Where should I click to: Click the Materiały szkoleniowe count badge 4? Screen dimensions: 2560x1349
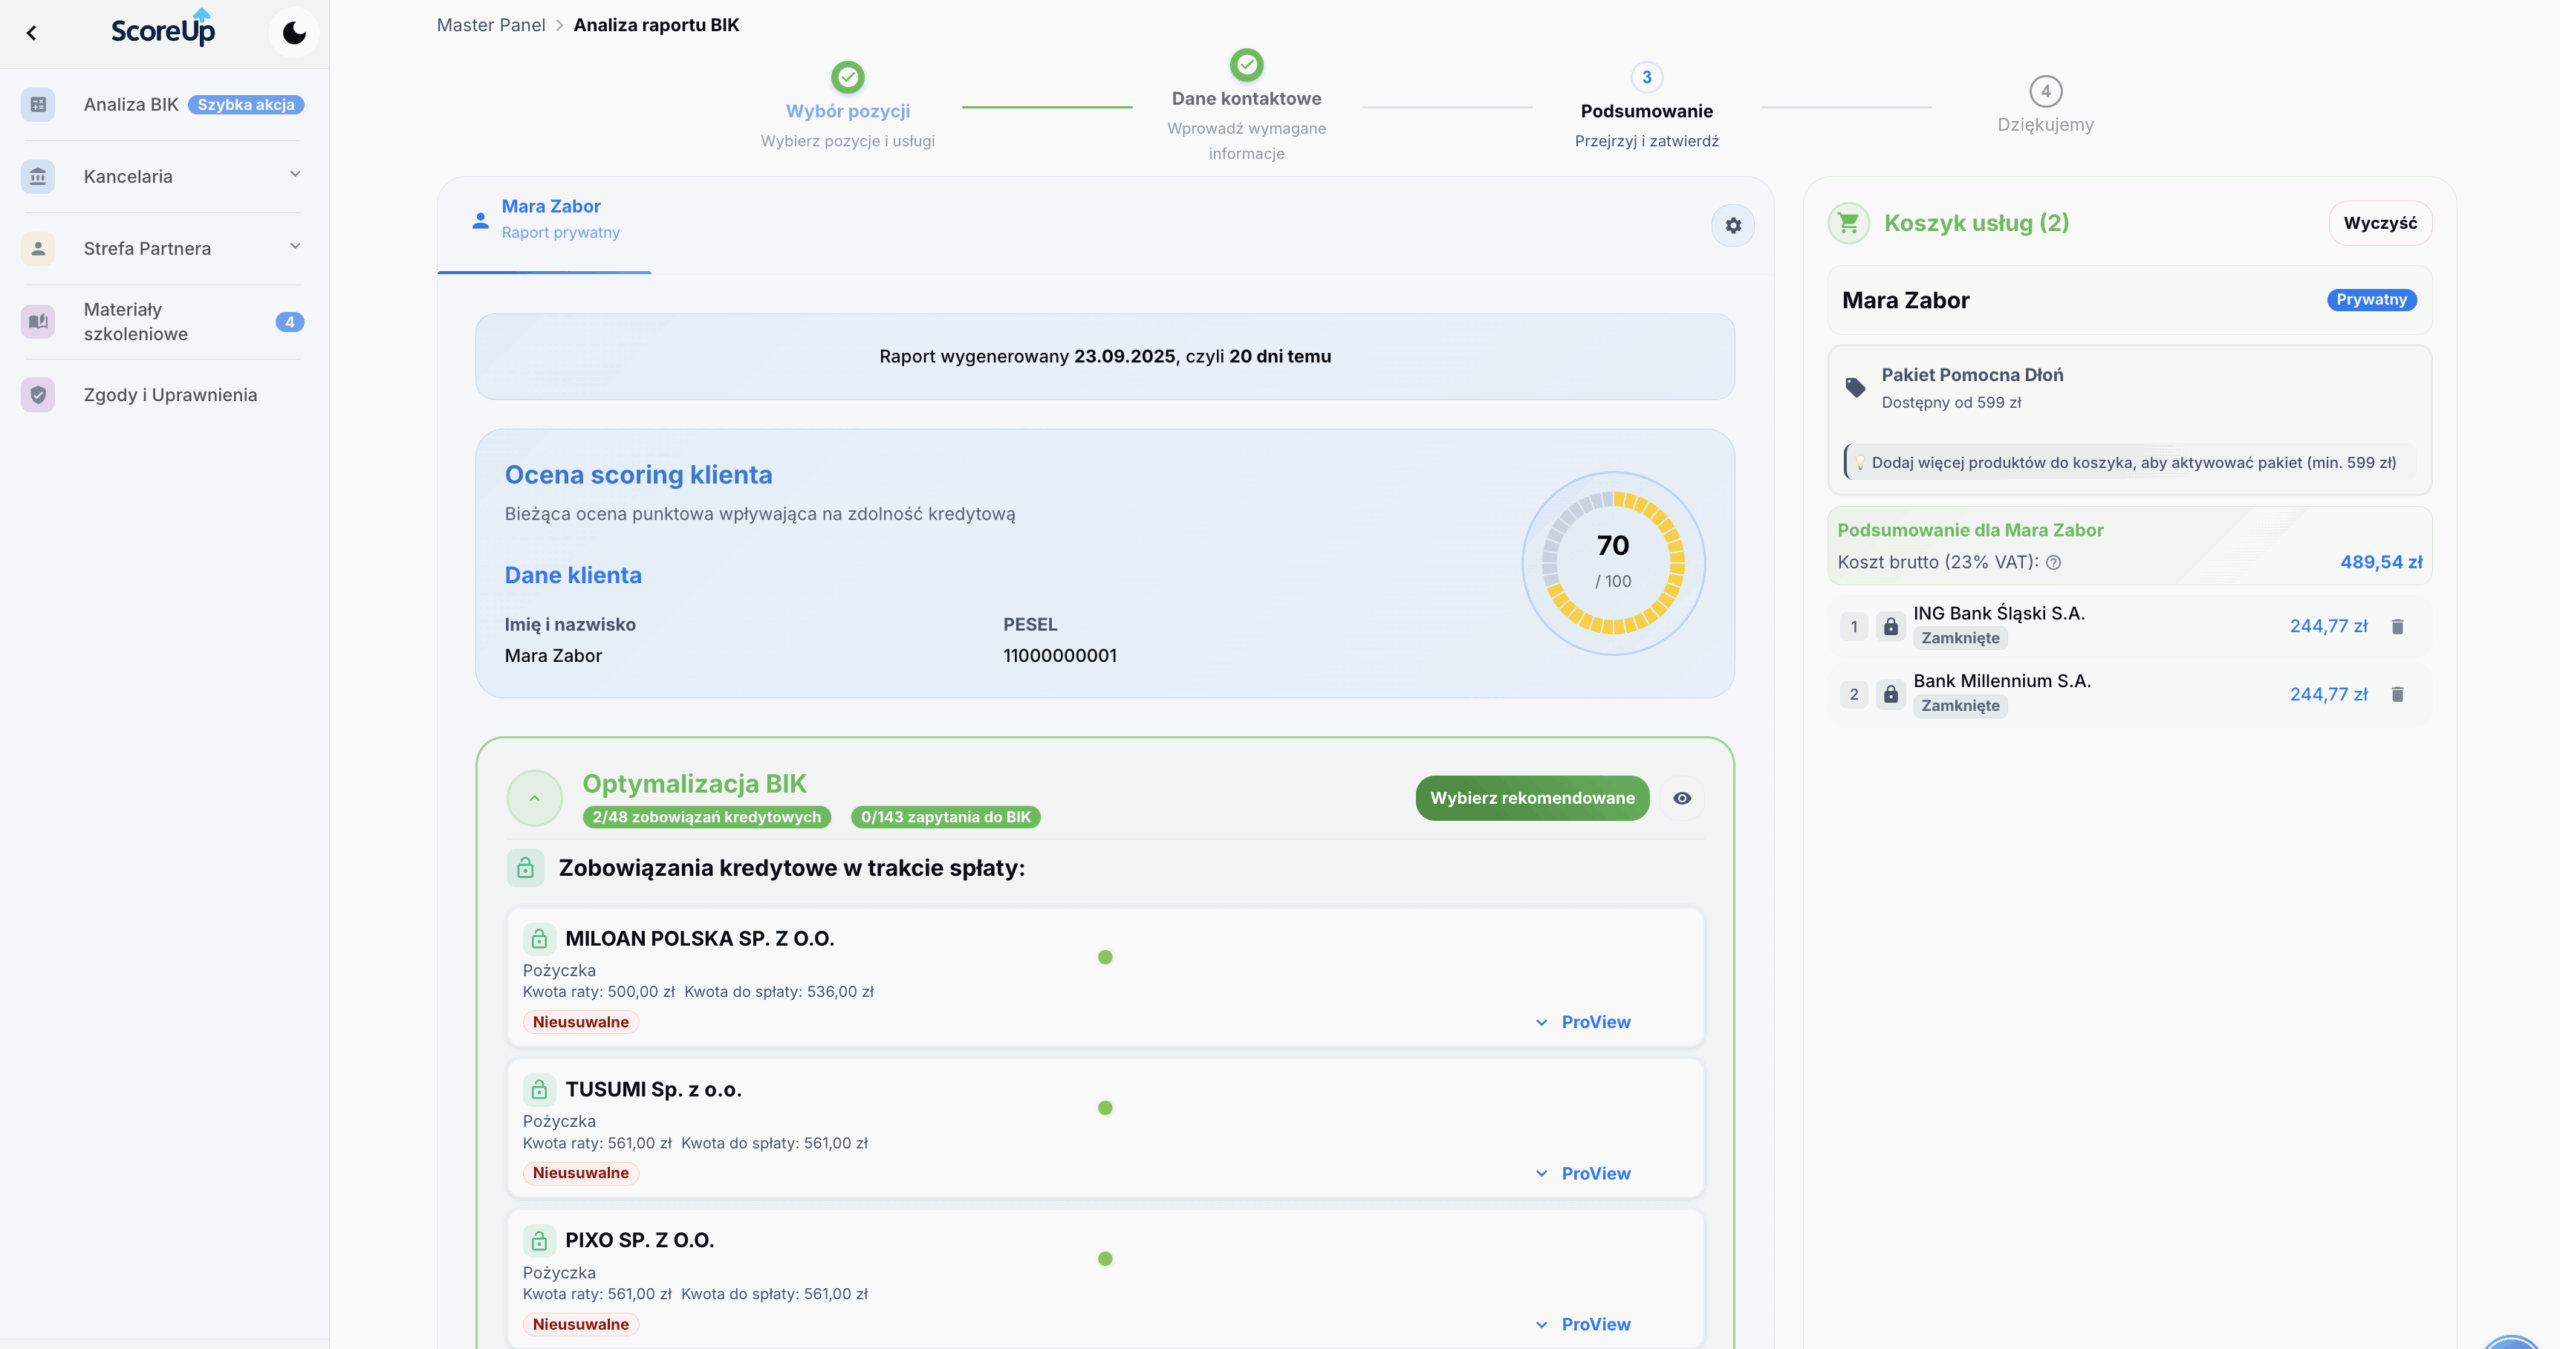(289, 322)
